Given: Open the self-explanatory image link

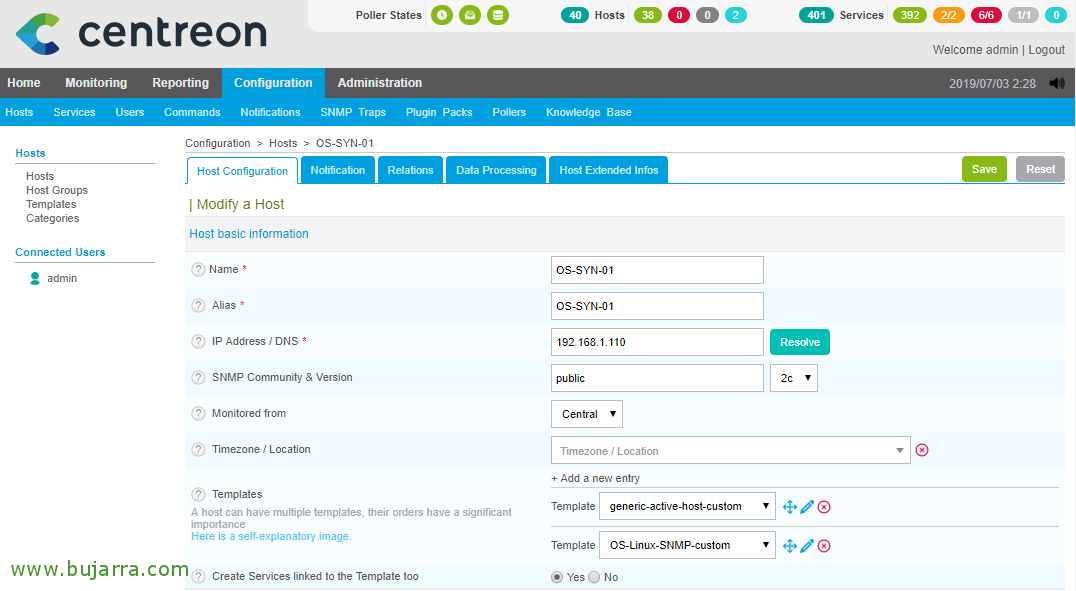Looking at the screenshot, I should [x=271, y=537].
